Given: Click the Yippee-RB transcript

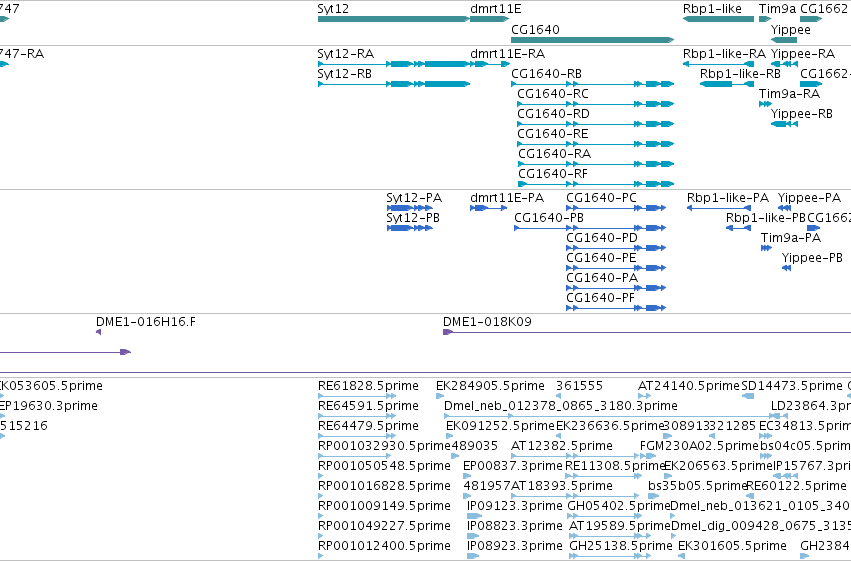Looking at the screenshot, I should click(x=784, y=124).
